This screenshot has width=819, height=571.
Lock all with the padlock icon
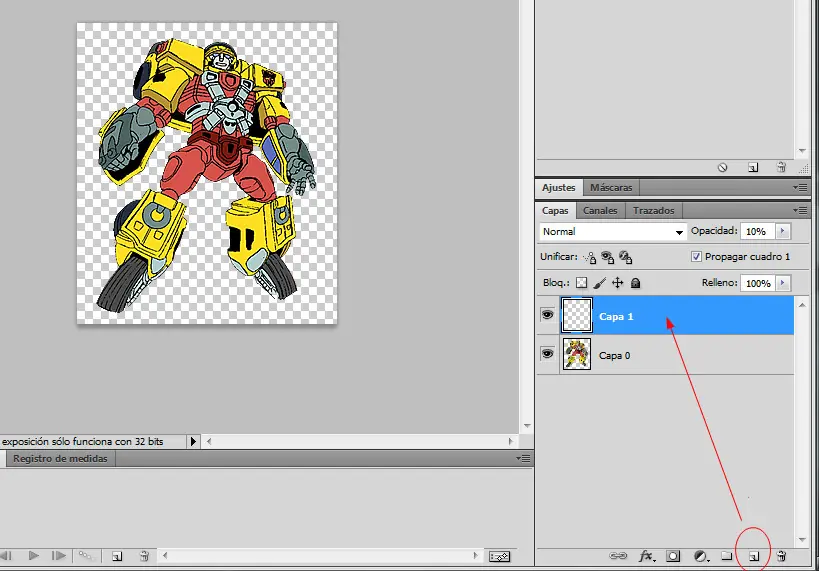click(x=635, y=283)
